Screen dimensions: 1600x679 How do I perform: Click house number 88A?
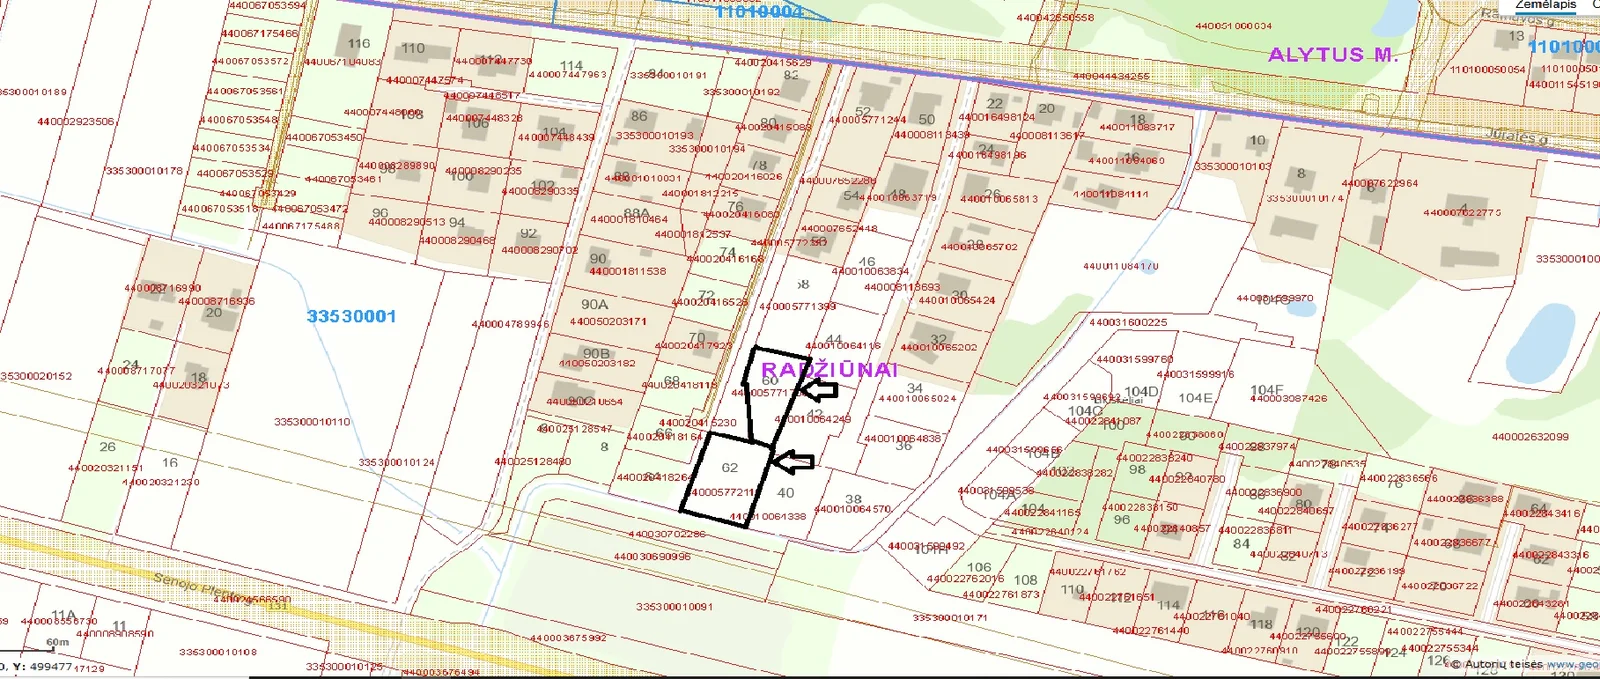[636, 214]
